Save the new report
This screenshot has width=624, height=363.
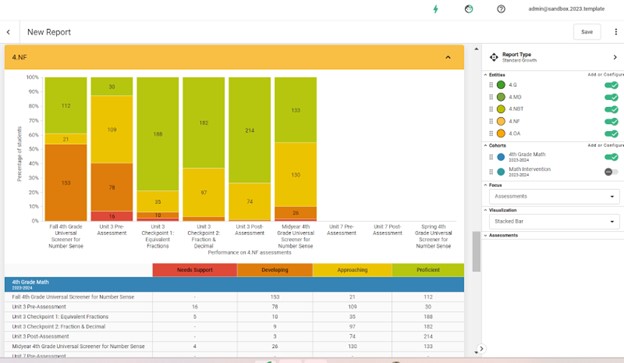coord(587,32)
